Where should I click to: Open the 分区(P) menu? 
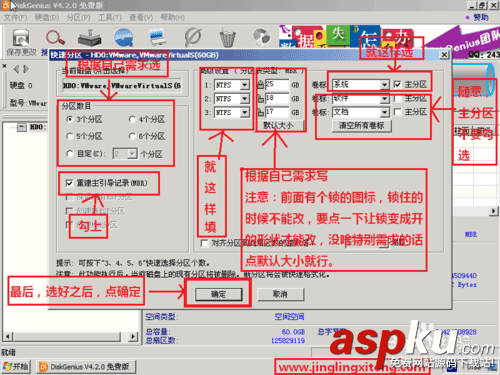point(78,17)
